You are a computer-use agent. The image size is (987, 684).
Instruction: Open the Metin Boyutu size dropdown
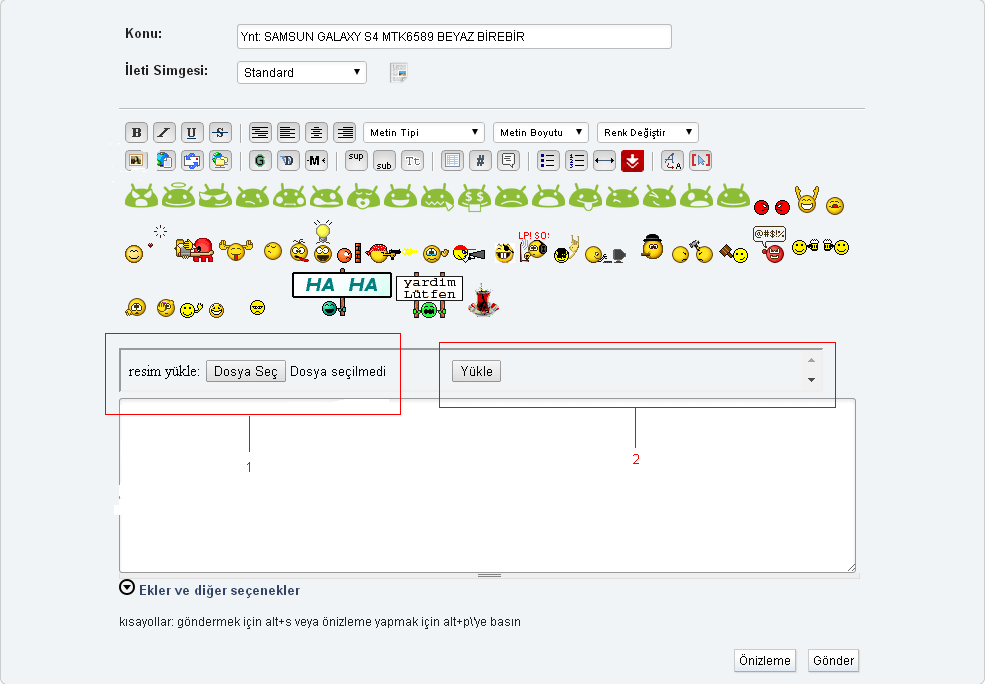pyautogui.click(x=540, y=133)
